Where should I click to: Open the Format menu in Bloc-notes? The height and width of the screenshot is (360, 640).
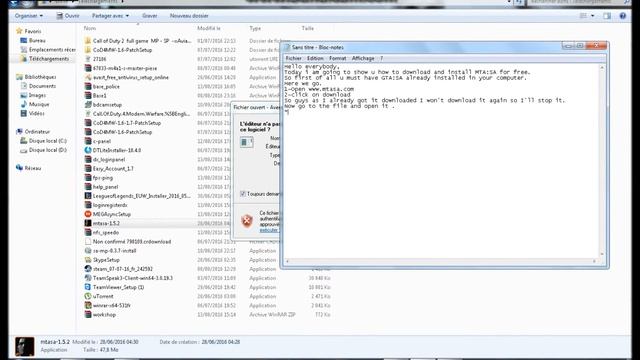click(x=338, y=58)
